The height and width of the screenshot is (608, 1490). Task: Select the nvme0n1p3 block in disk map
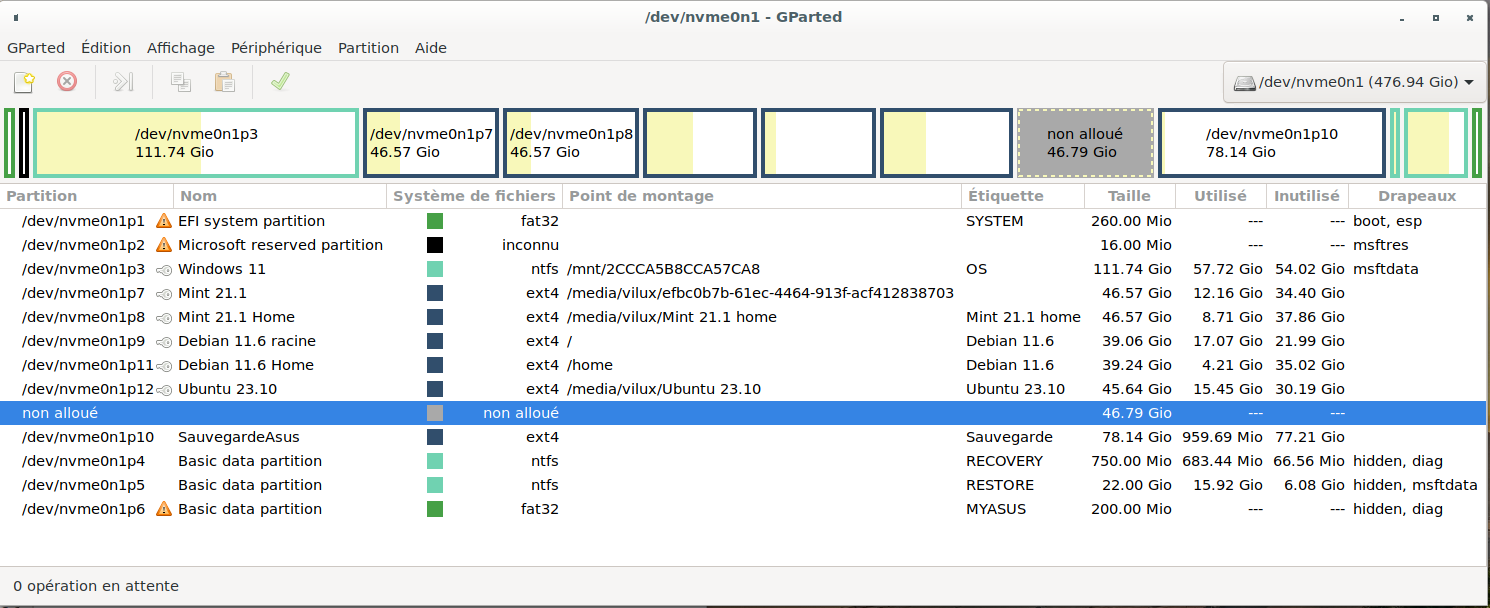[x=196, y=143]
